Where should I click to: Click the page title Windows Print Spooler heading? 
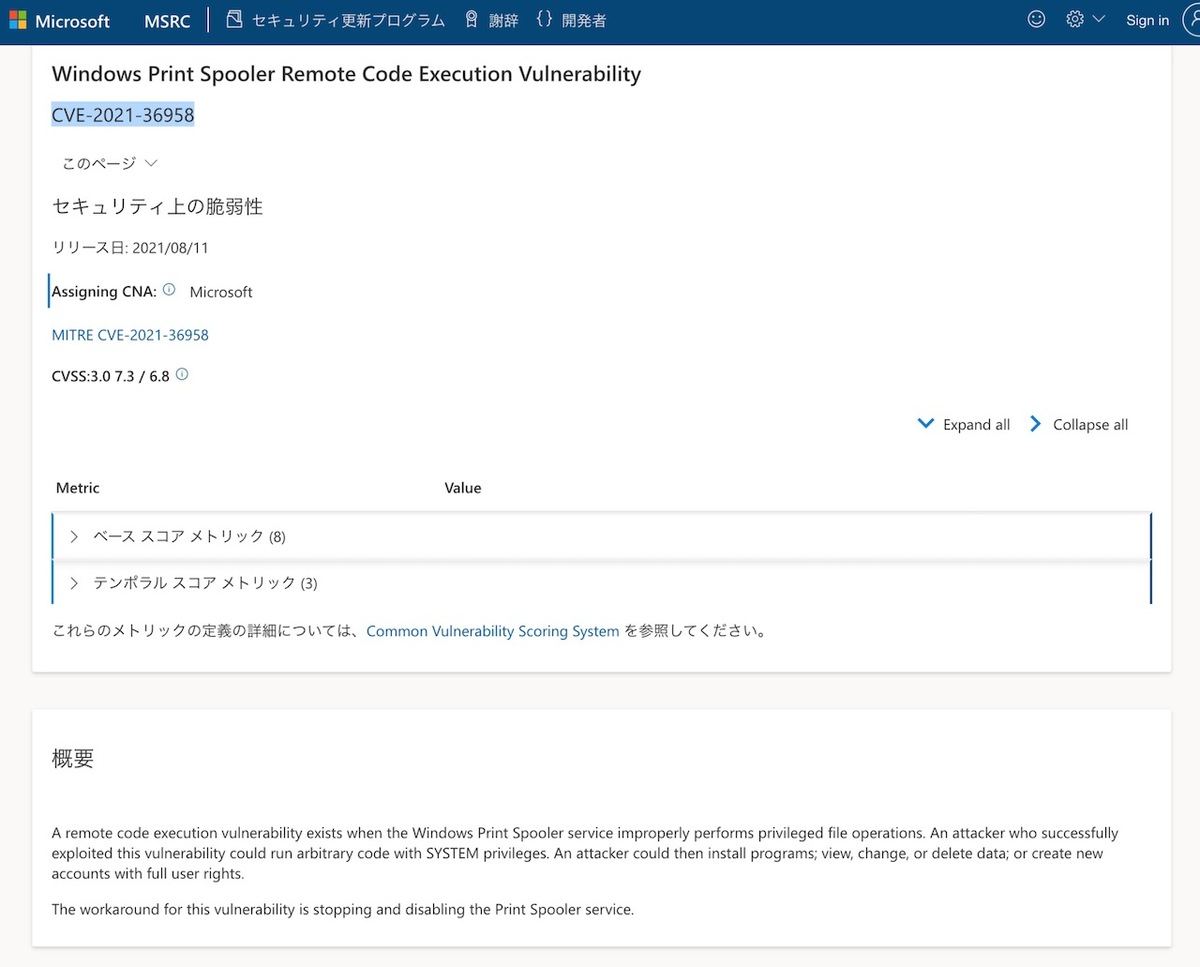346,74
